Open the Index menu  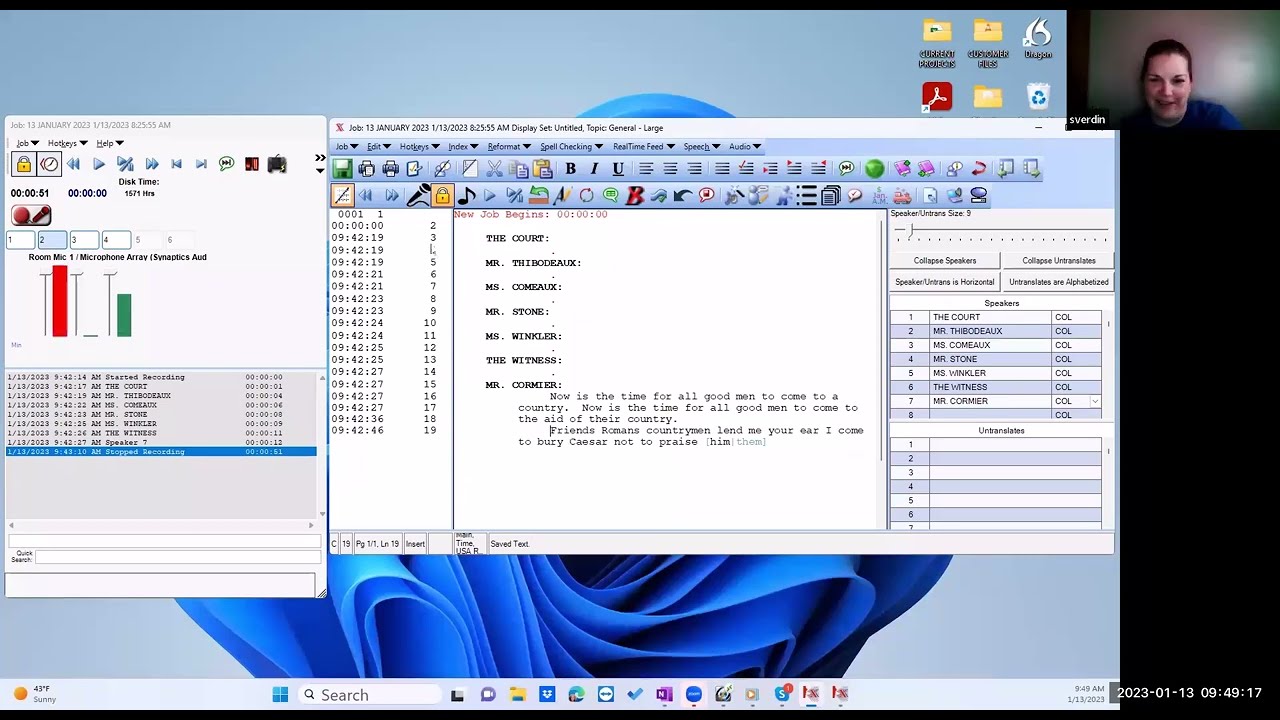(462, 147)
